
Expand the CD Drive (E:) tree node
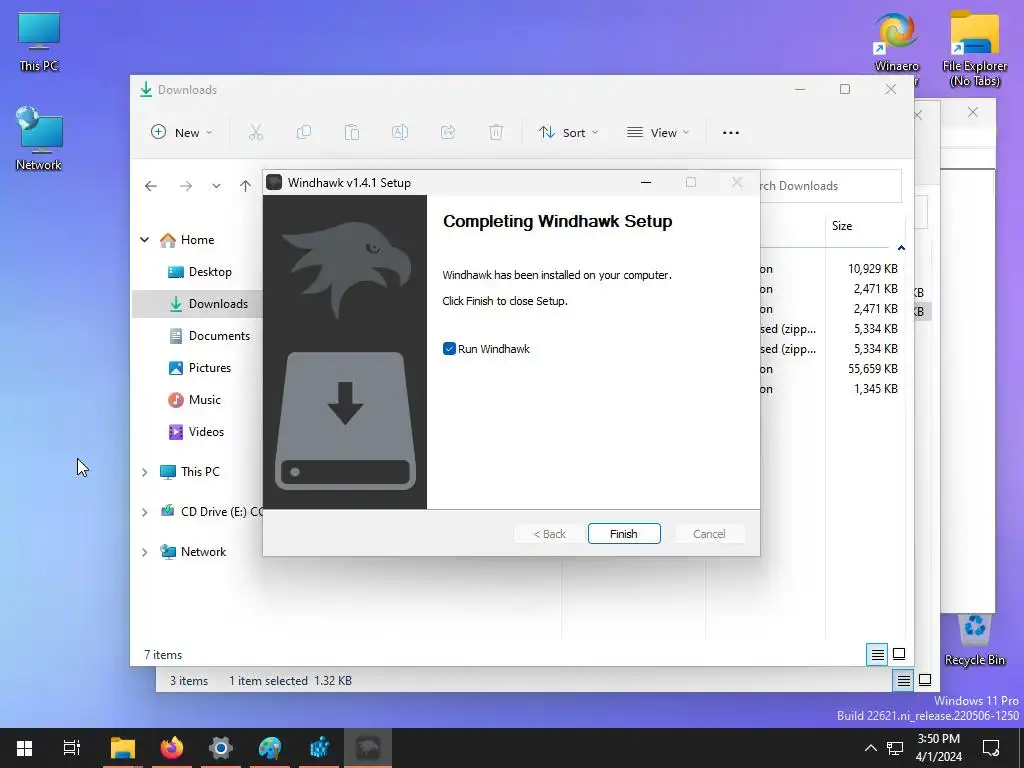tap(144, 512)
